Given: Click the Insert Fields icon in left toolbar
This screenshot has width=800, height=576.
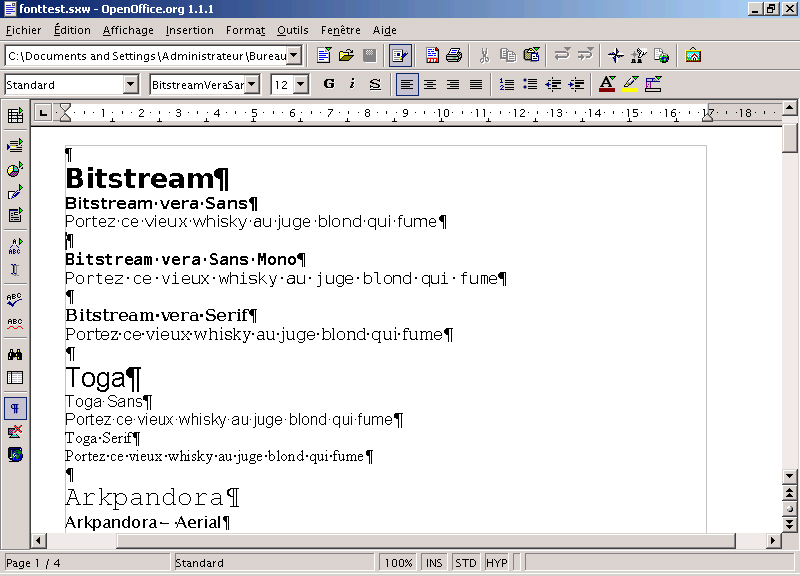Looking at the screenshot, I should [x=15, y=146].
